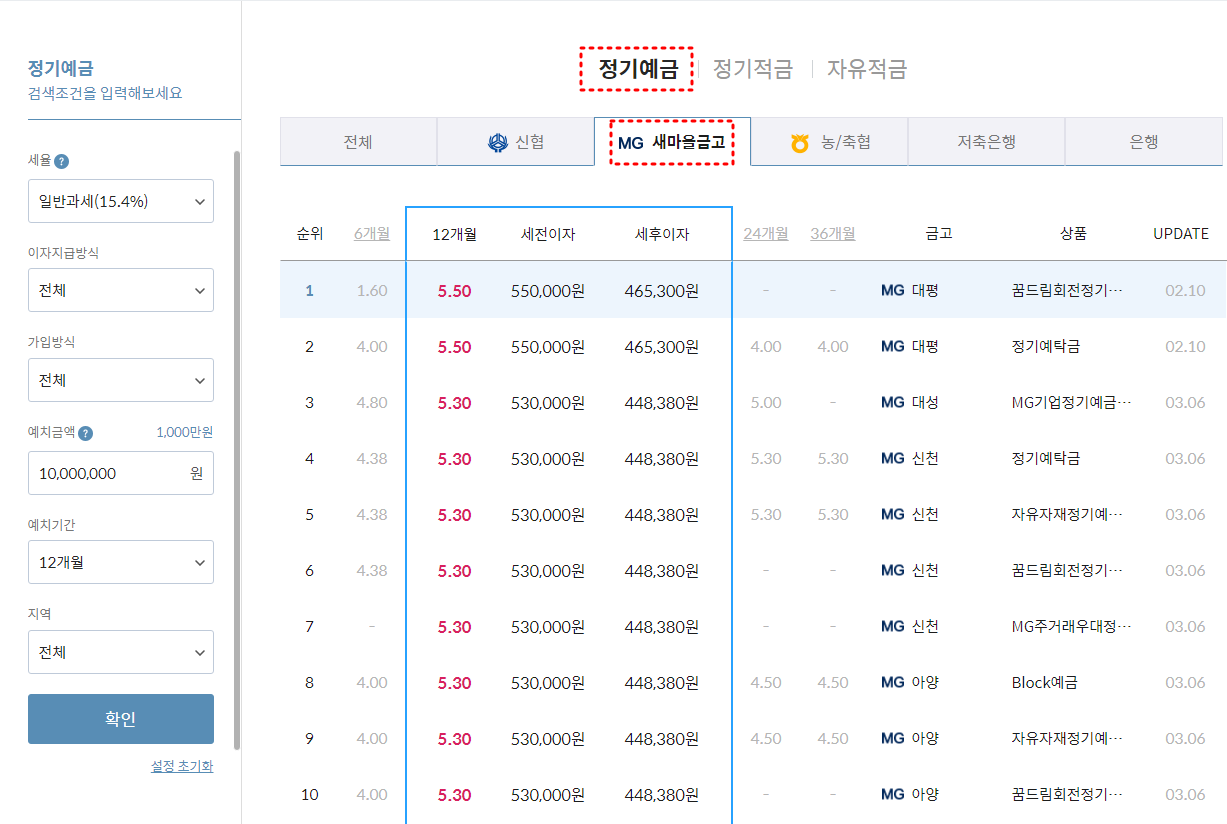Open the 신천 자유자재정기예 product in rank 5
The width and height of the screenshot is (1227, 824).
tap(1067, 515)
